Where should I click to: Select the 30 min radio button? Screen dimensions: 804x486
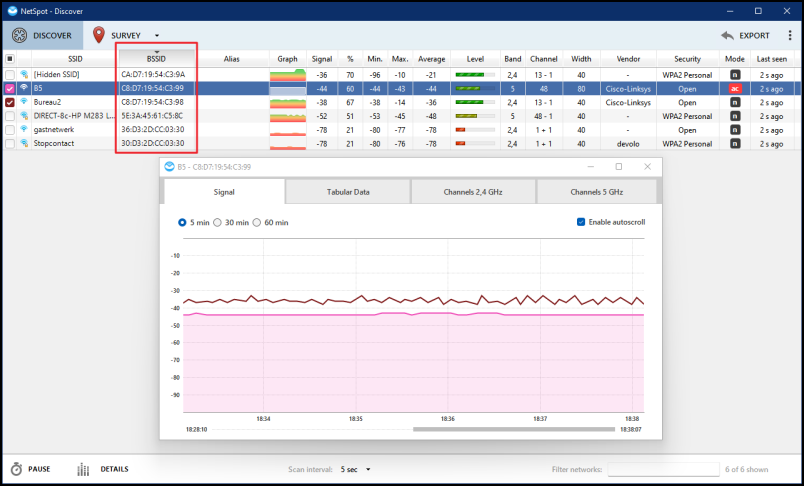(217, 222)
